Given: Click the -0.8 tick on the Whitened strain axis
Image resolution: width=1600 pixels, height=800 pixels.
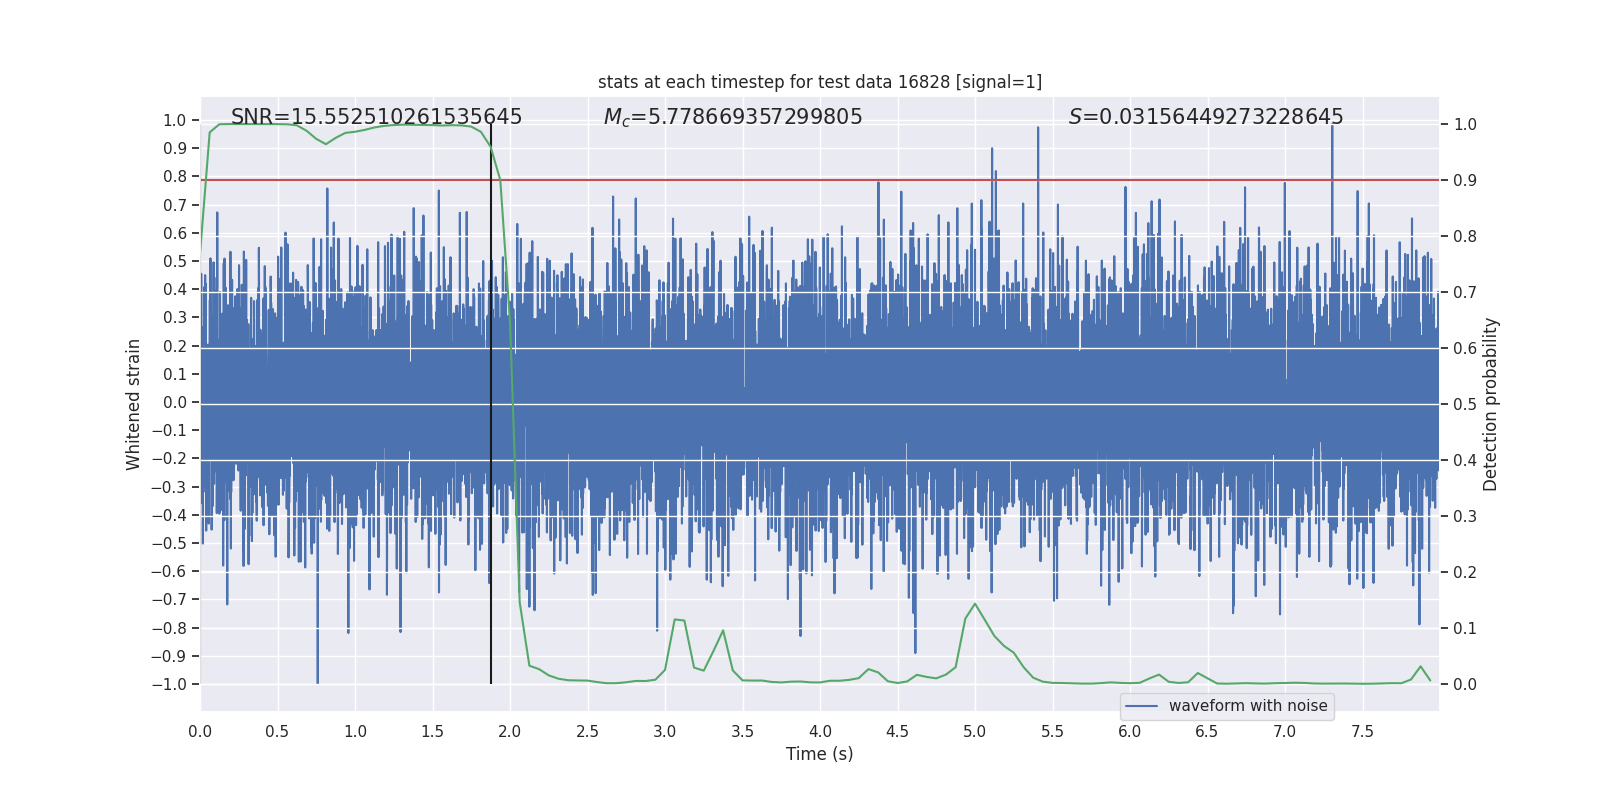Looking at the screenshot, I should [169, 628].
